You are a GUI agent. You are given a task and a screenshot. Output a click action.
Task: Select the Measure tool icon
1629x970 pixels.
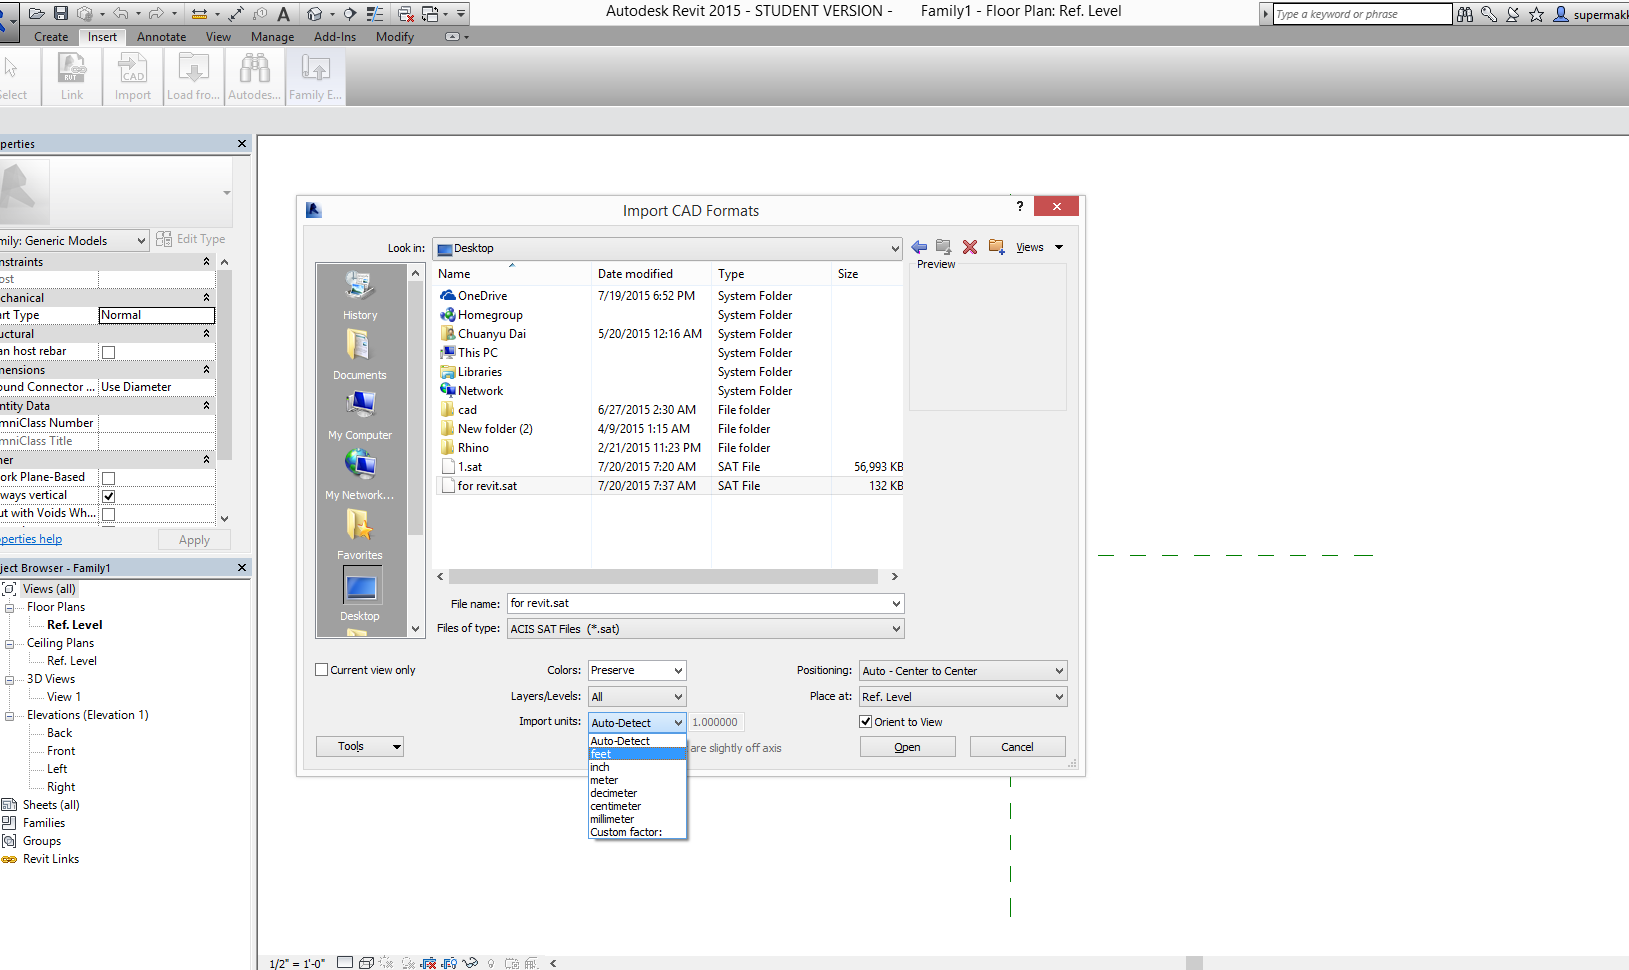pyautogui.click(x=199, y=13)
